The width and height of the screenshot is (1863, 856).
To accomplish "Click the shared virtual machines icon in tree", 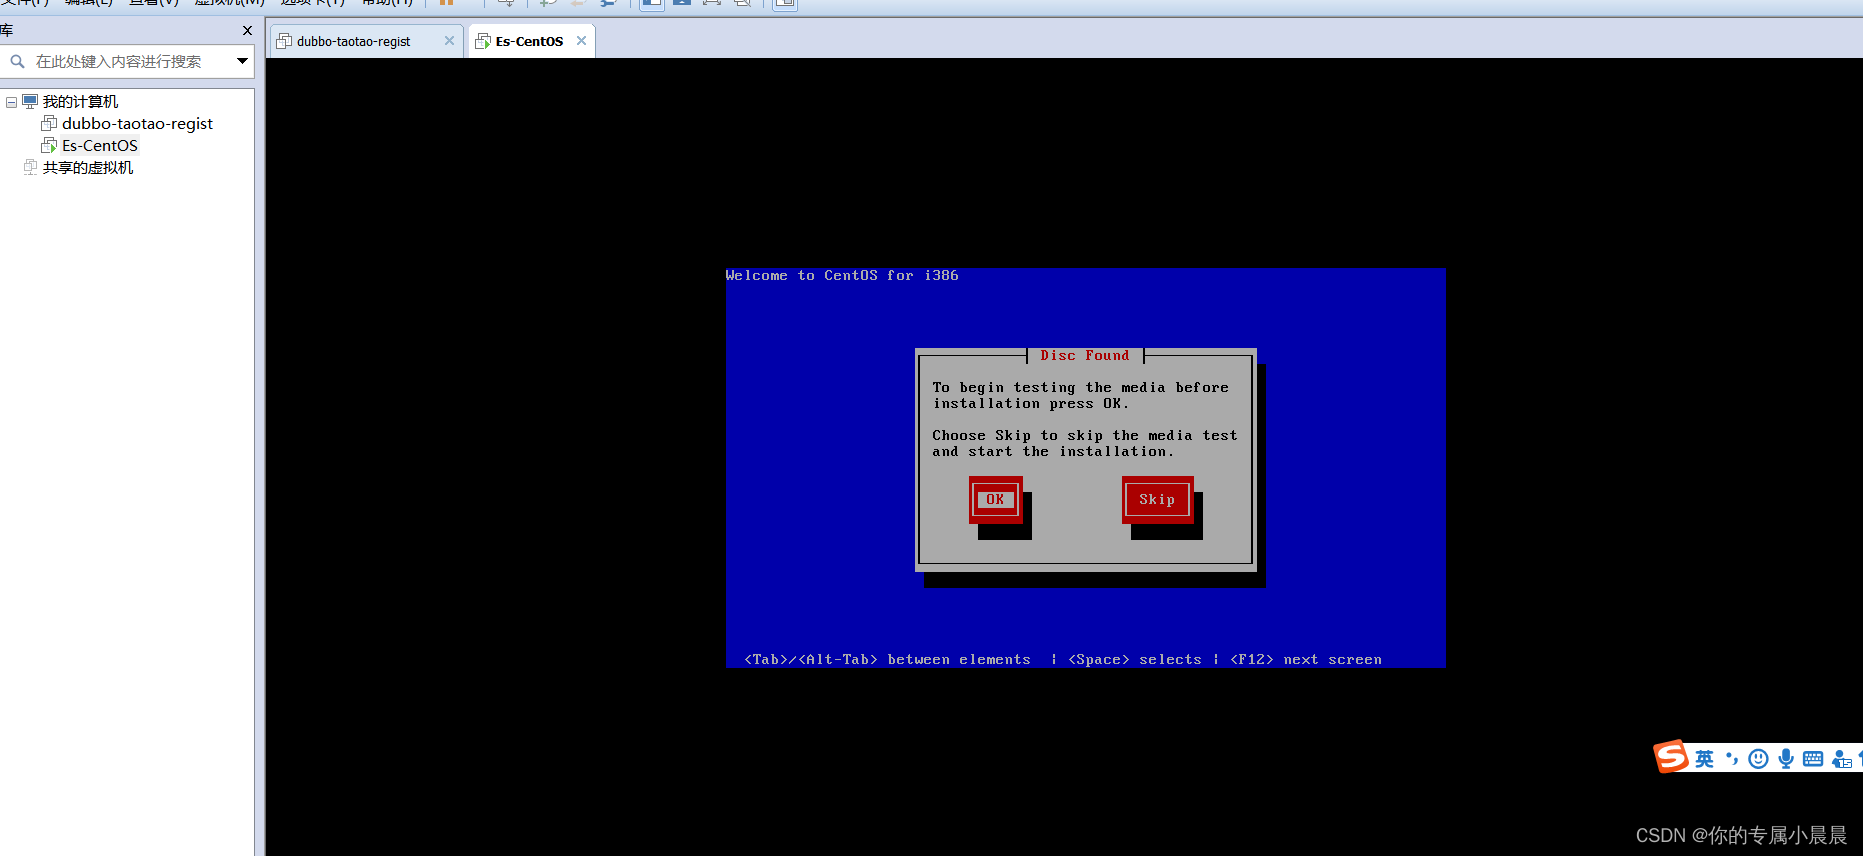I will click(30, 168).
